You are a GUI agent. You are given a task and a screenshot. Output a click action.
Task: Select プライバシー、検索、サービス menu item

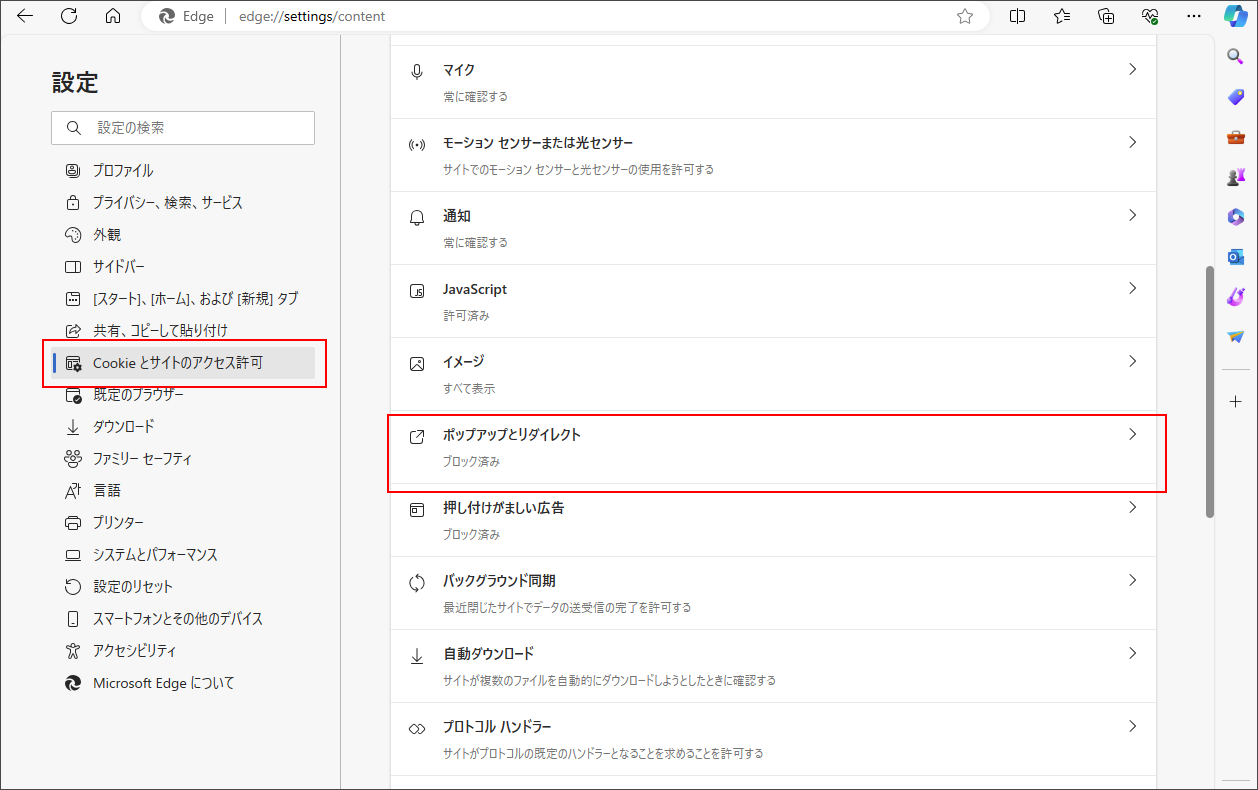167,203
